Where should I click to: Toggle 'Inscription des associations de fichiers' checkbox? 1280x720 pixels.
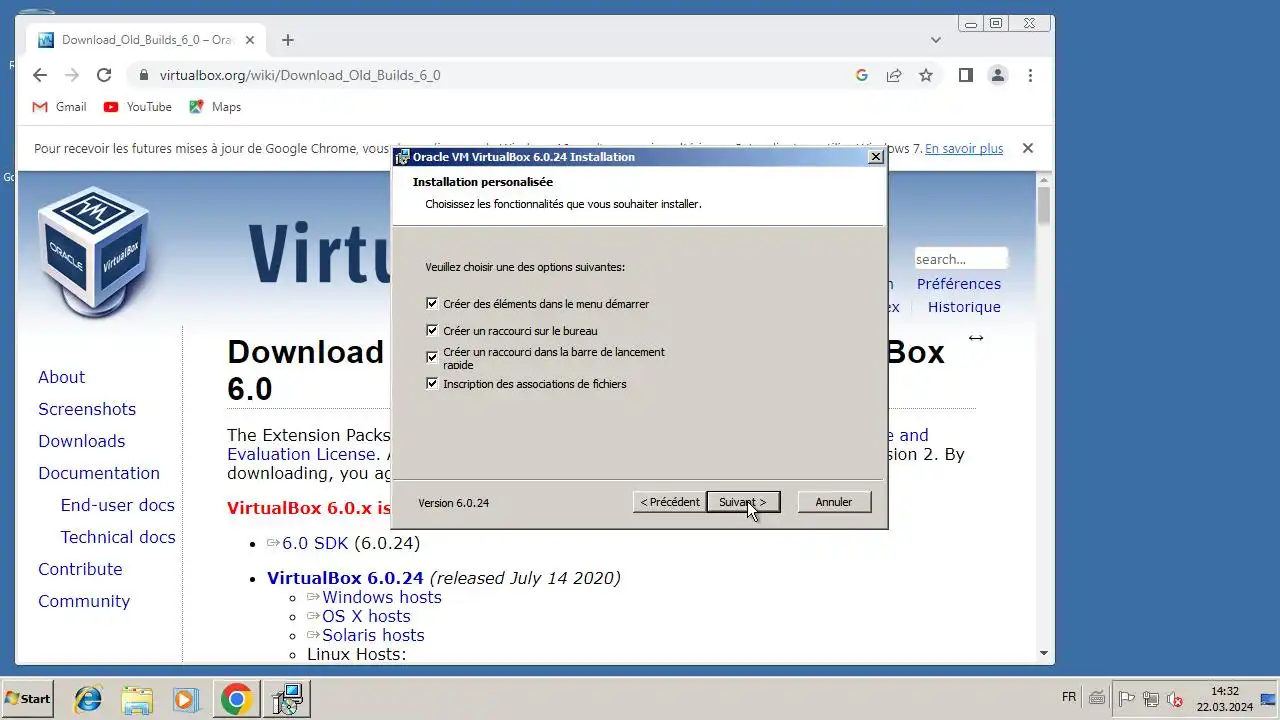point(432,383)
